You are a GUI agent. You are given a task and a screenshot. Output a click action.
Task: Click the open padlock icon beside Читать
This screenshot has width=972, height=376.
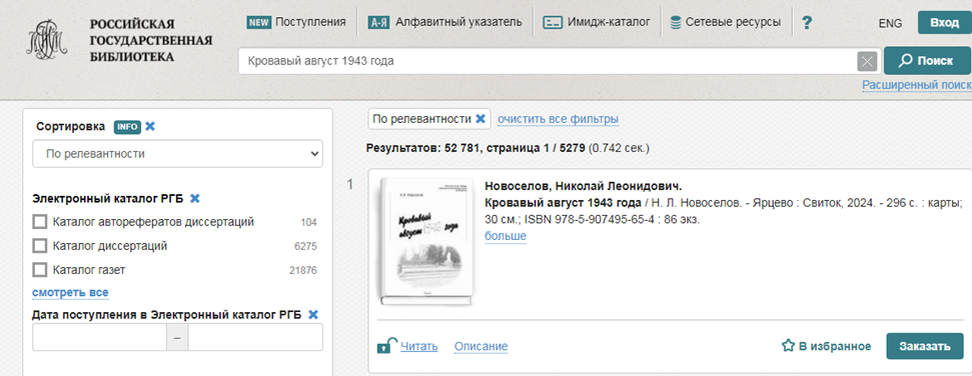point(387,346)
